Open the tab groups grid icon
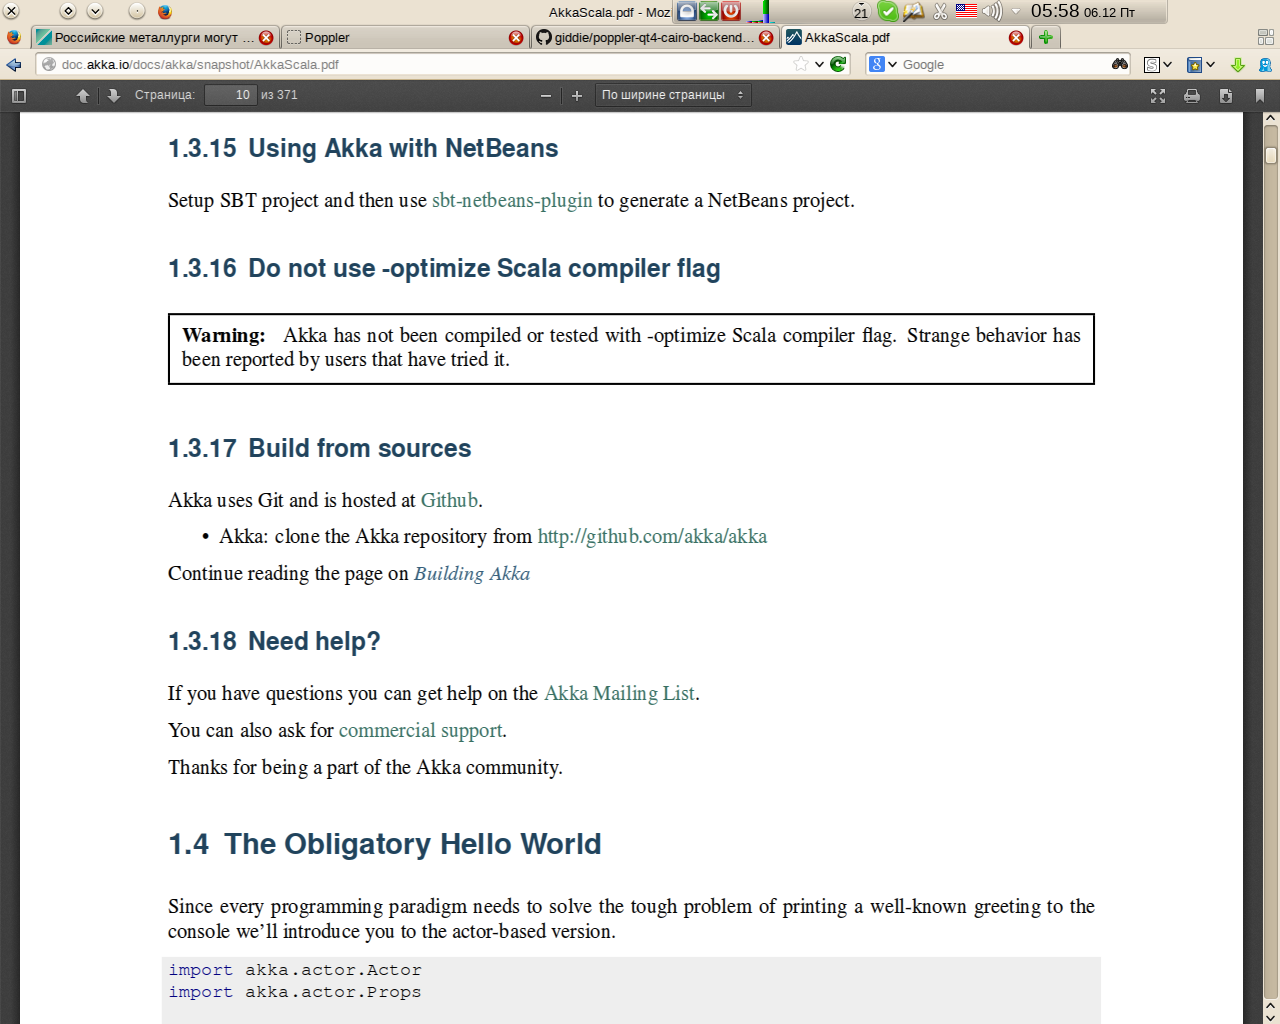 (x=1265, y=38)
